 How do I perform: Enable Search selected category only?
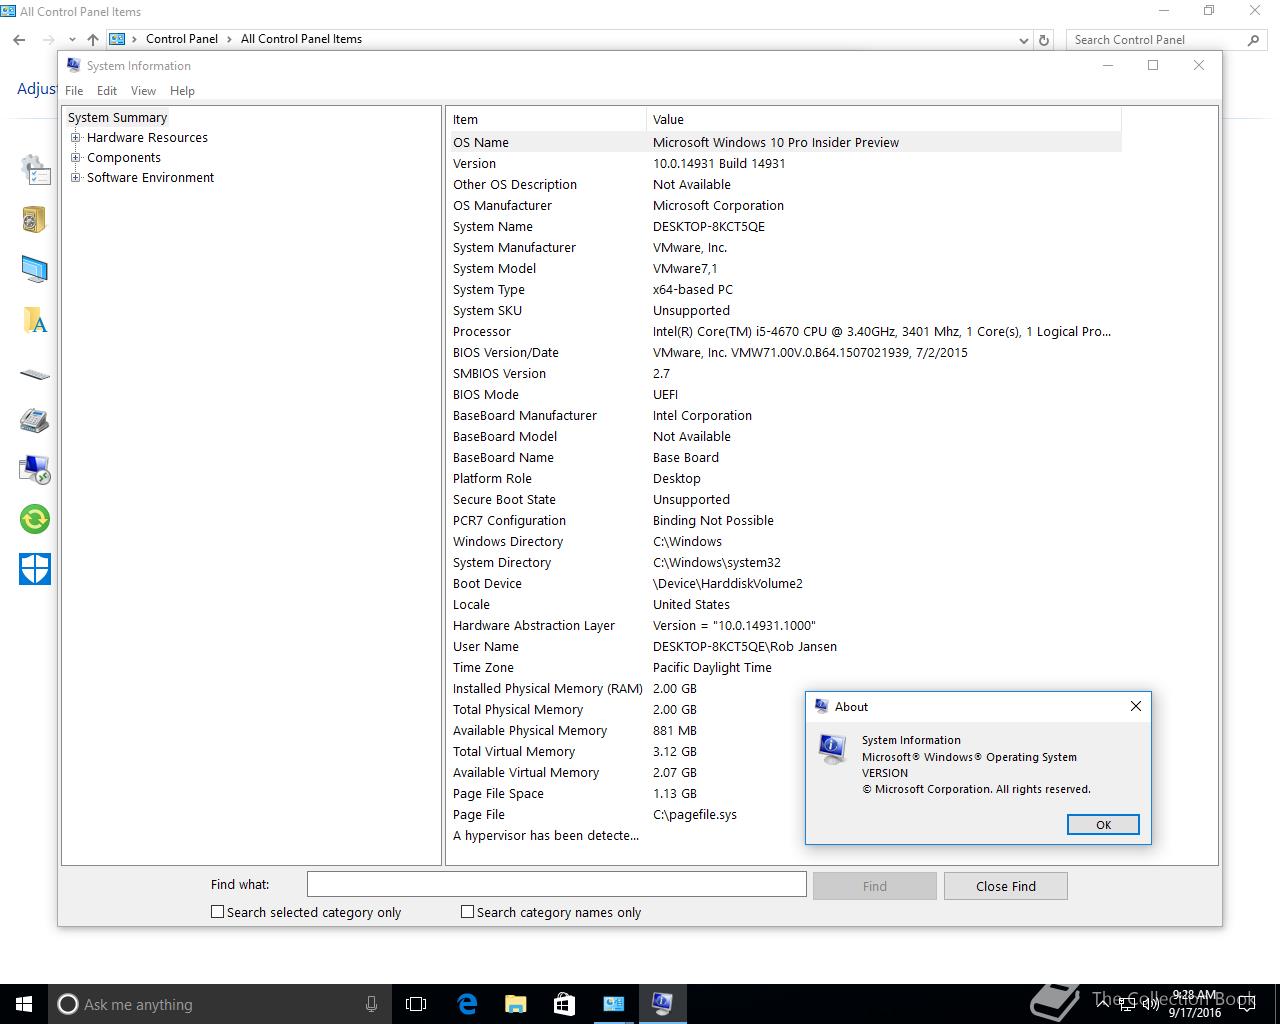(x=217, y=912)
